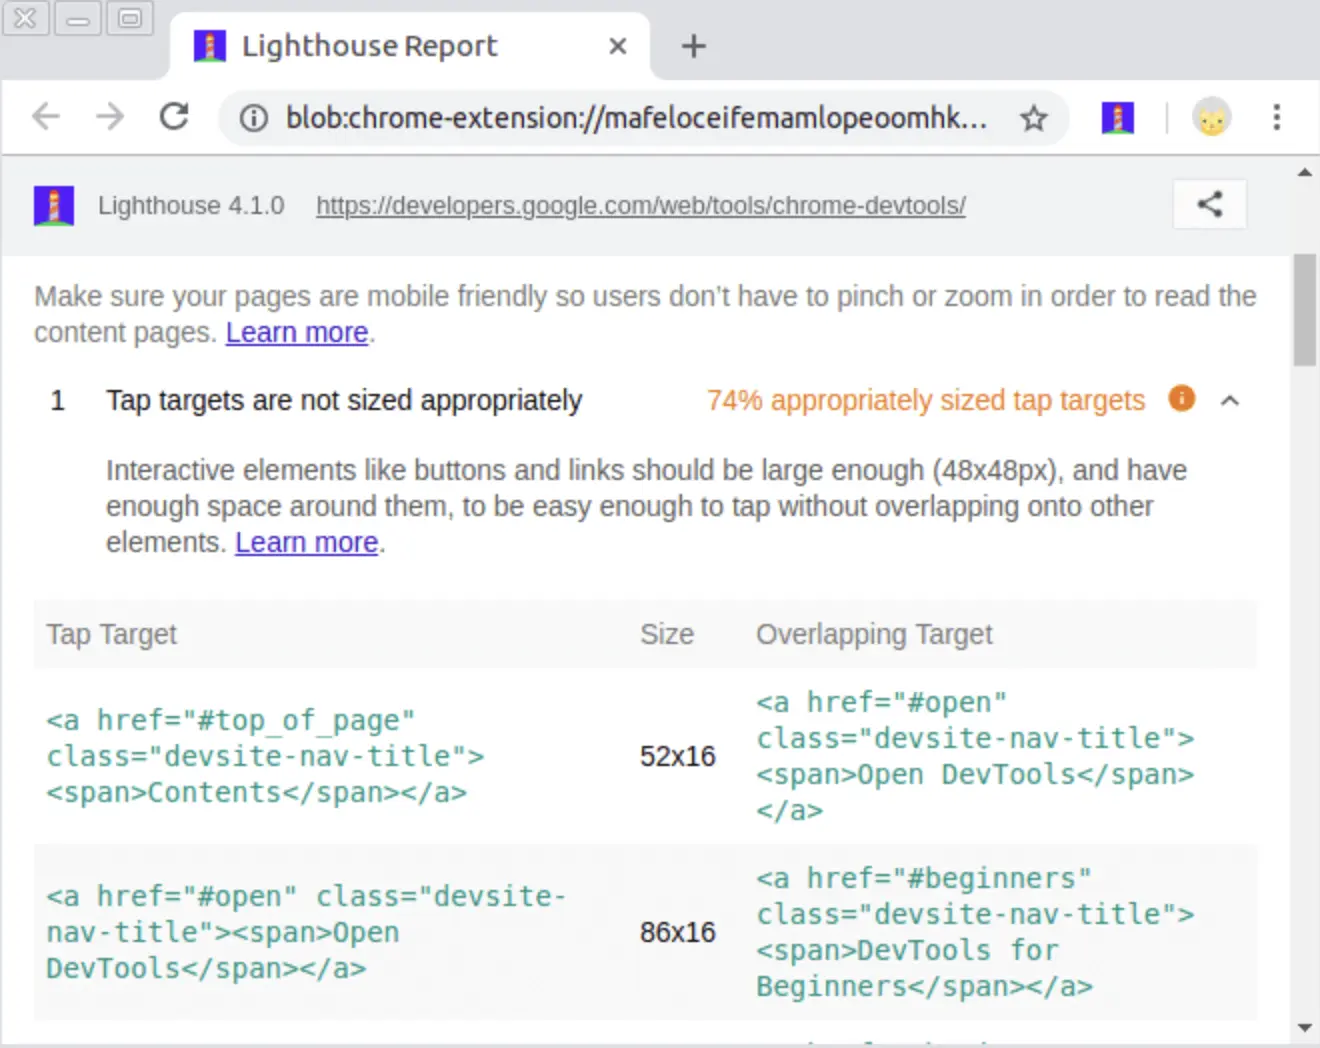This screenshot has width=1320, height=1048.
Task: View site information for the blob URL
Action: (254, 118)
